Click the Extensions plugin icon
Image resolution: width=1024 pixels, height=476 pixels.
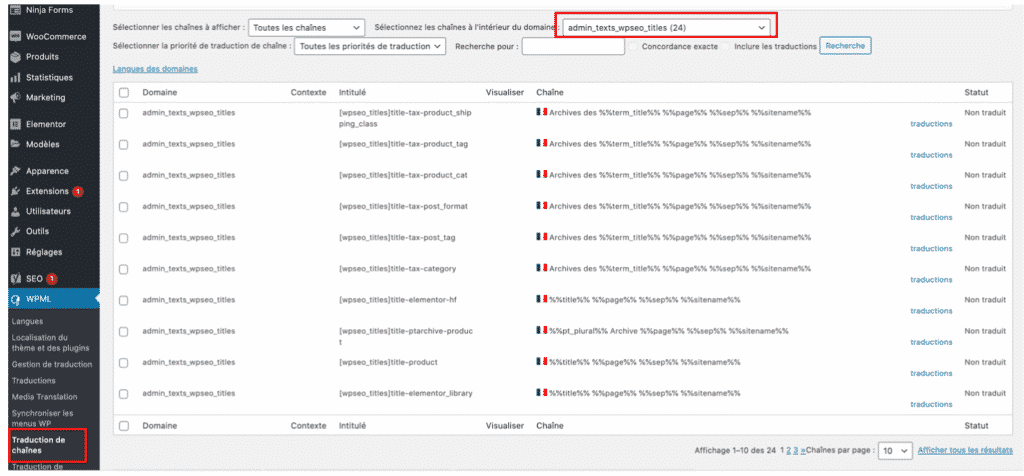[15, 191]
